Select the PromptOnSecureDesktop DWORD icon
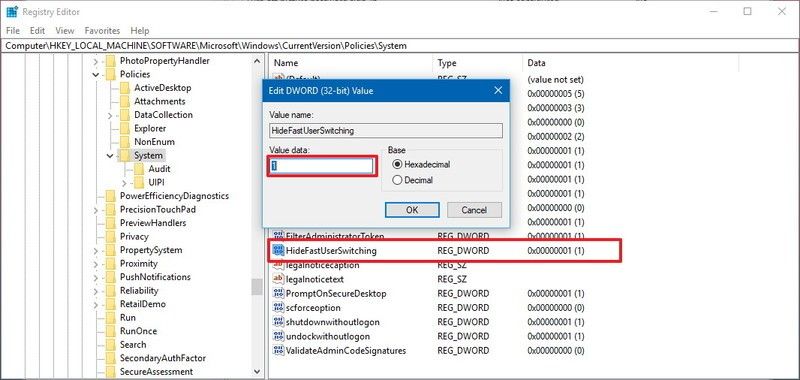 (x=279, y=293)
